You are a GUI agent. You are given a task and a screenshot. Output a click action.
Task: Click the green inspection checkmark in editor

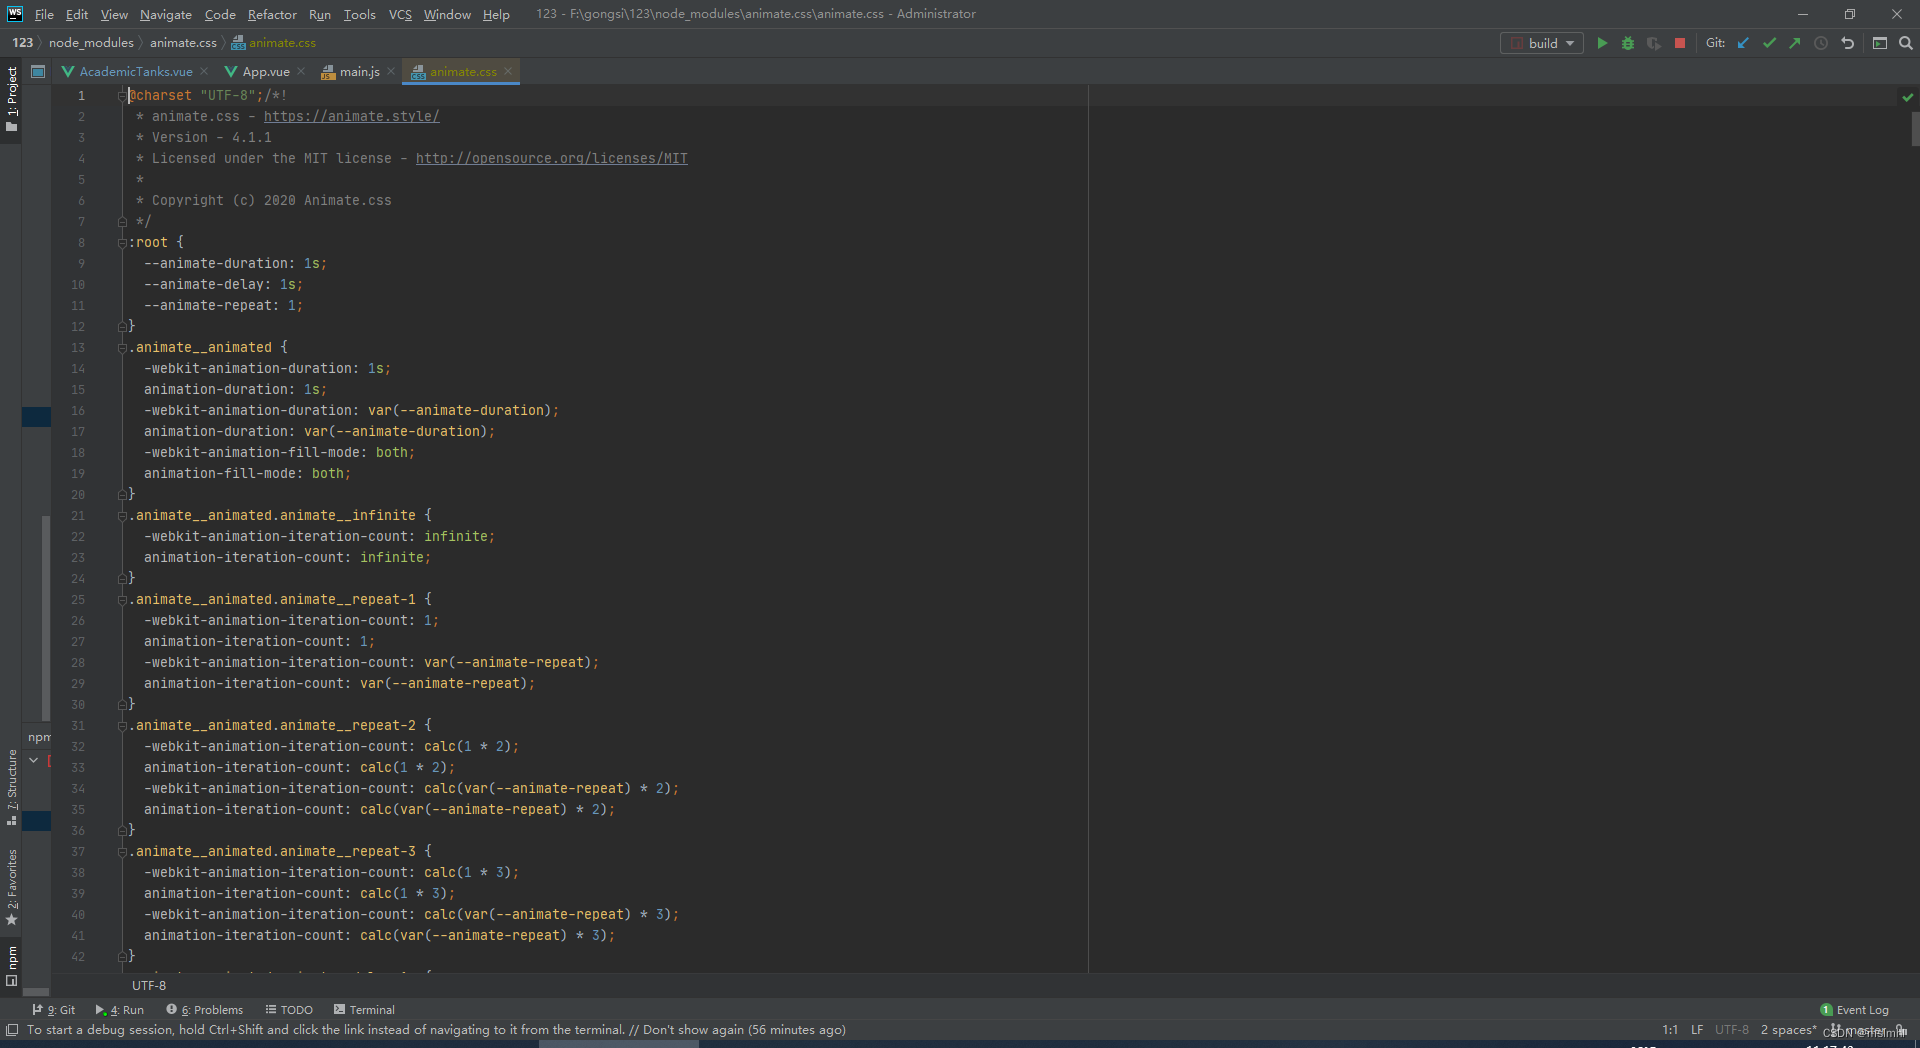coord(1908,97)
